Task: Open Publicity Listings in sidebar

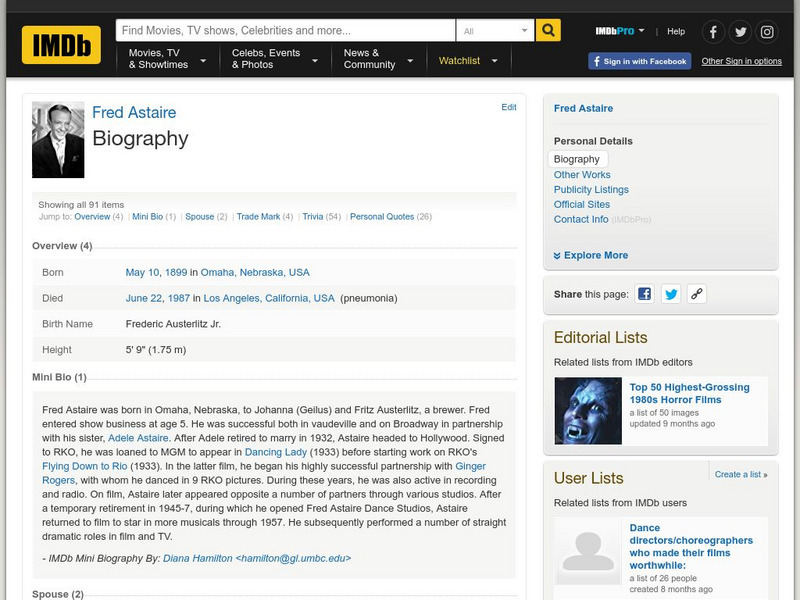Action: (591, 190)
